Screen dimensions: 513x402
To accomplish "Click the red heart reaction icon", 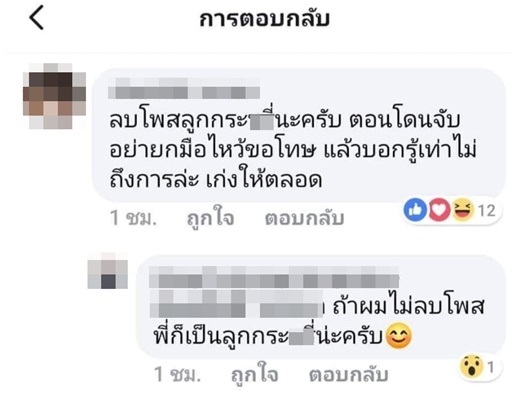I will point(439,210).
